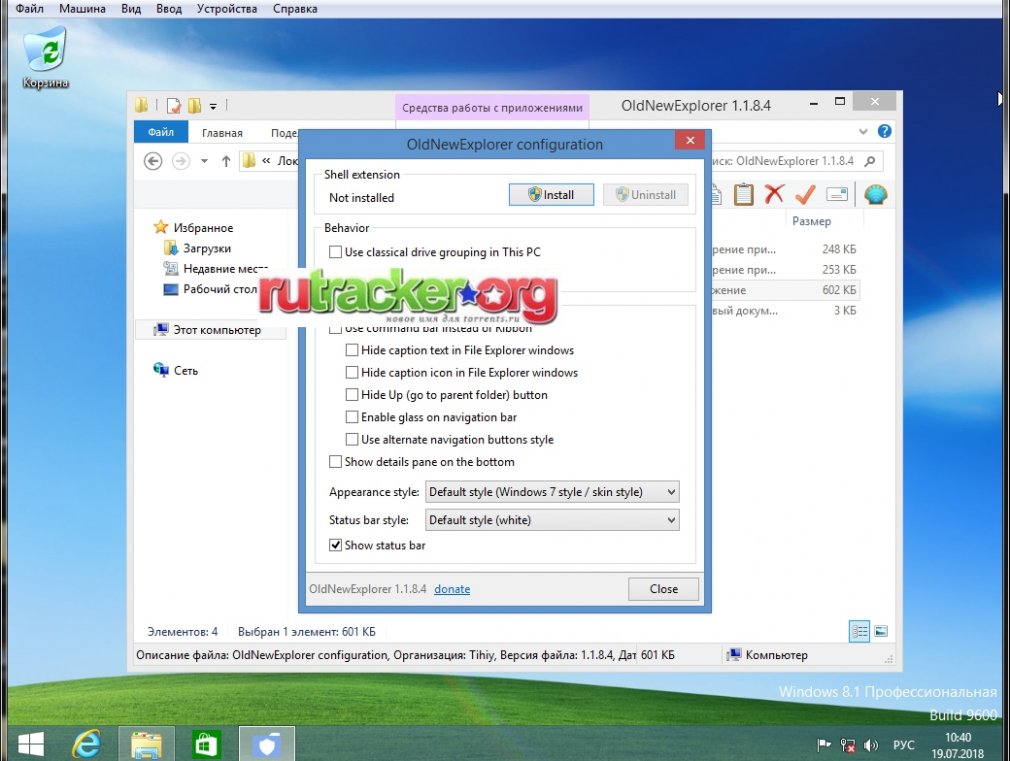Go back in the Explorer navigation bar

(153, 161)
